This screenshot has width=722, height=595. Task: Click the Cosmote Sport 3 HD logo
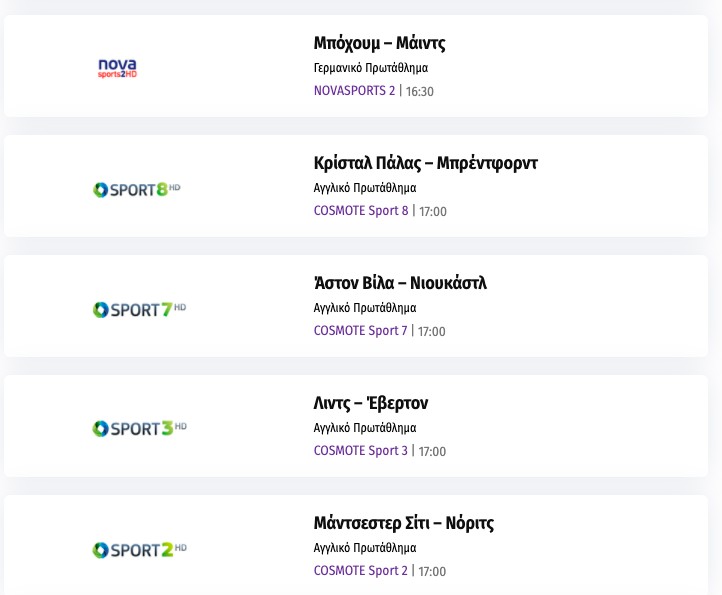[x=139, y=429]
